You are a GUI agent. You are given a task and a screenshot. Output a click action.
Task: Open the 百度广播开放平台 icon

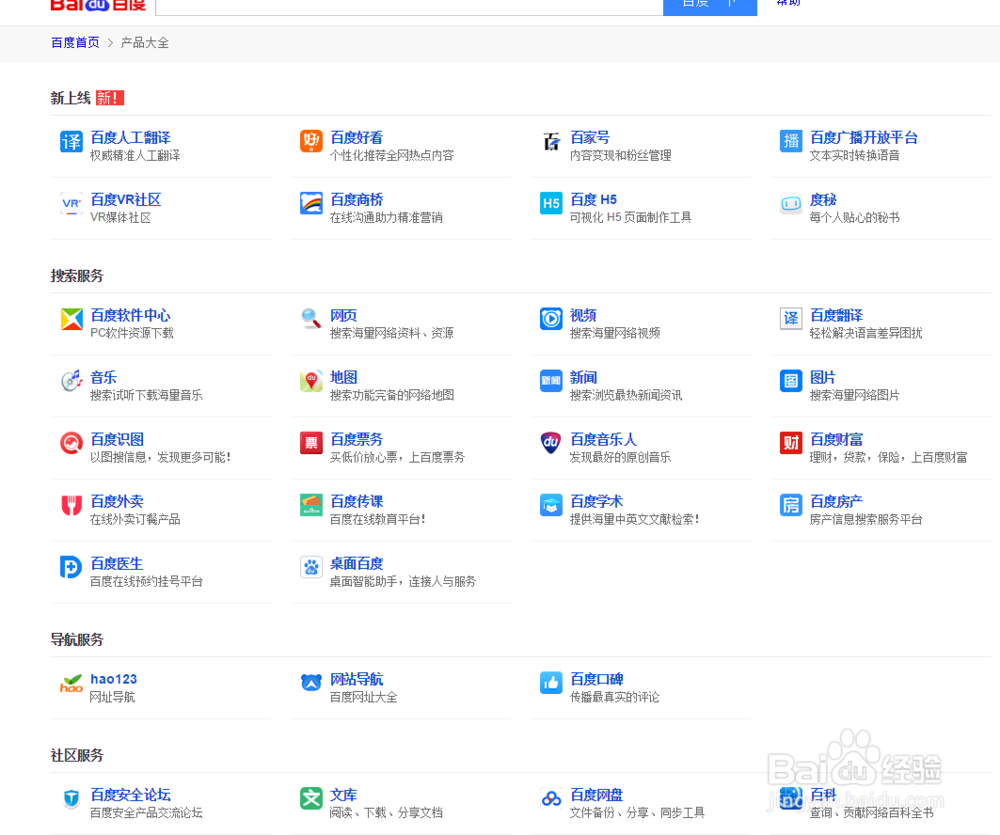791,141
